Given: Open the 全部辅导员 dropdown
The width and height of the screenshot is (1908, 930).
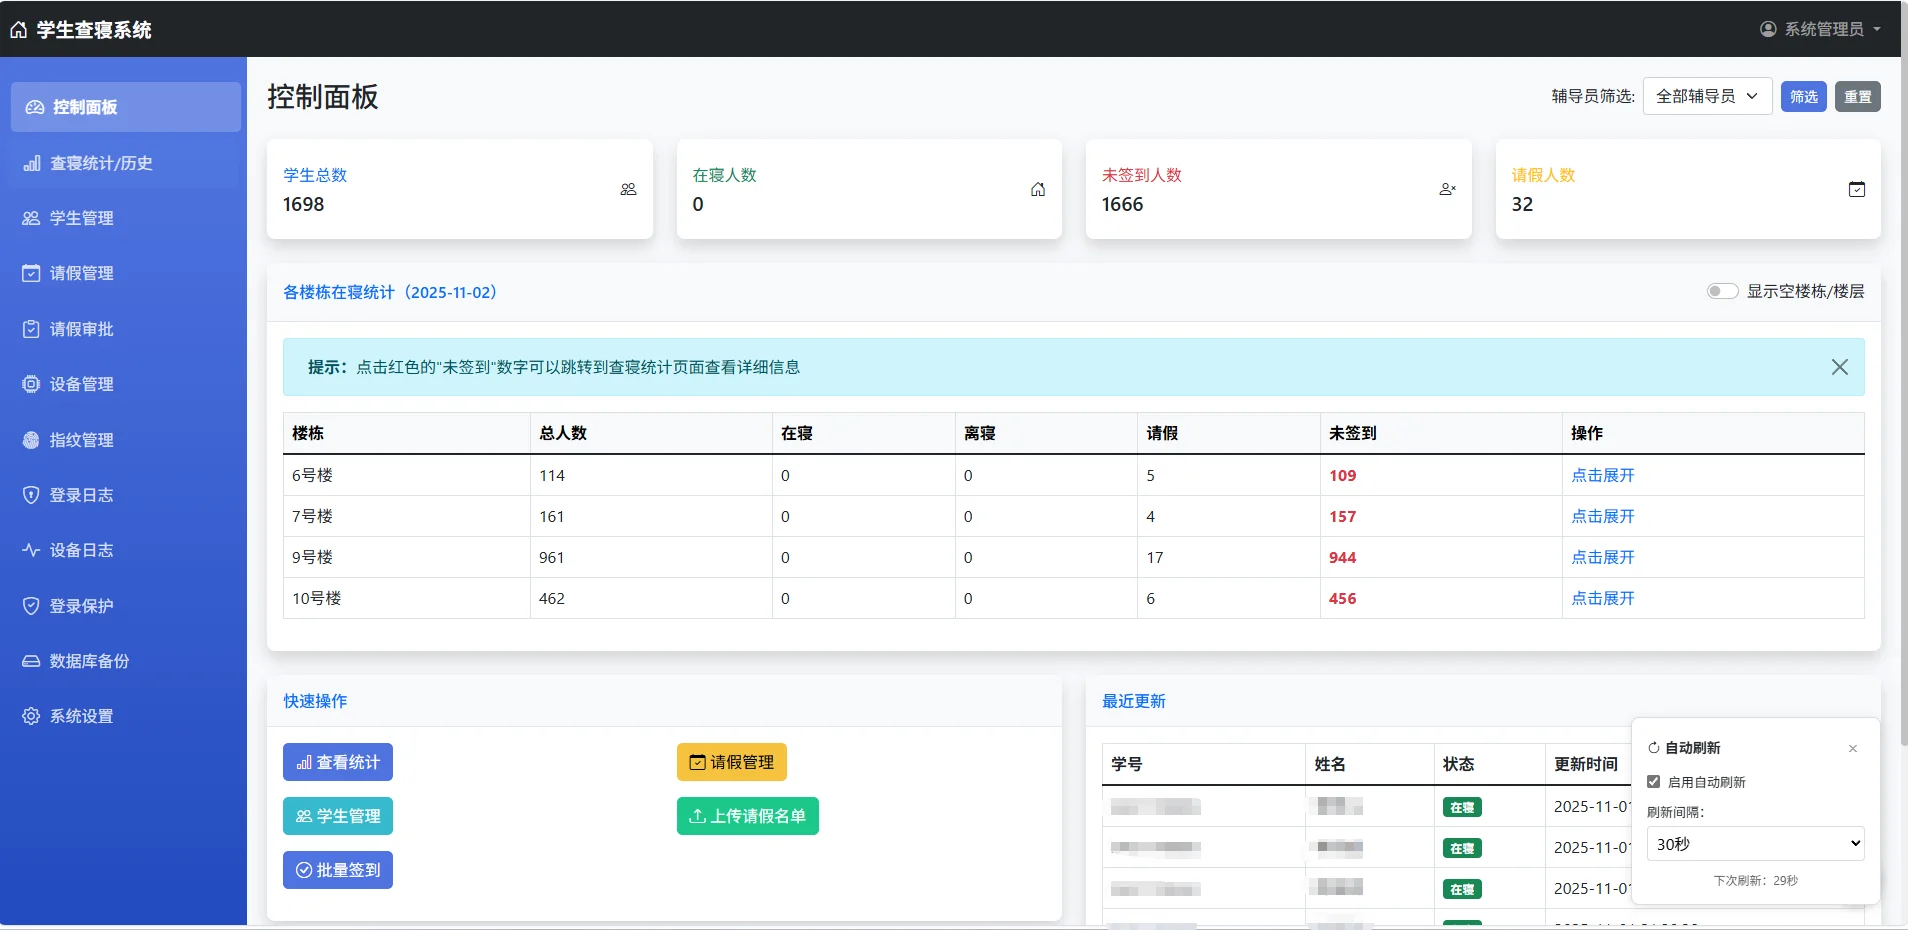Looking at the screenshot, I should (x=1706, y=96).
